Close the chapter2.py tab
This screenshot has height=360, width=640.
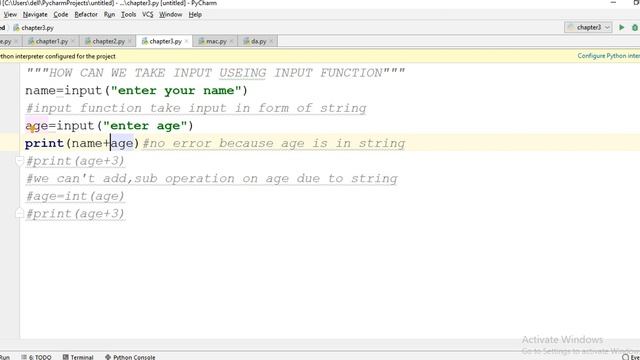[129, 41]
